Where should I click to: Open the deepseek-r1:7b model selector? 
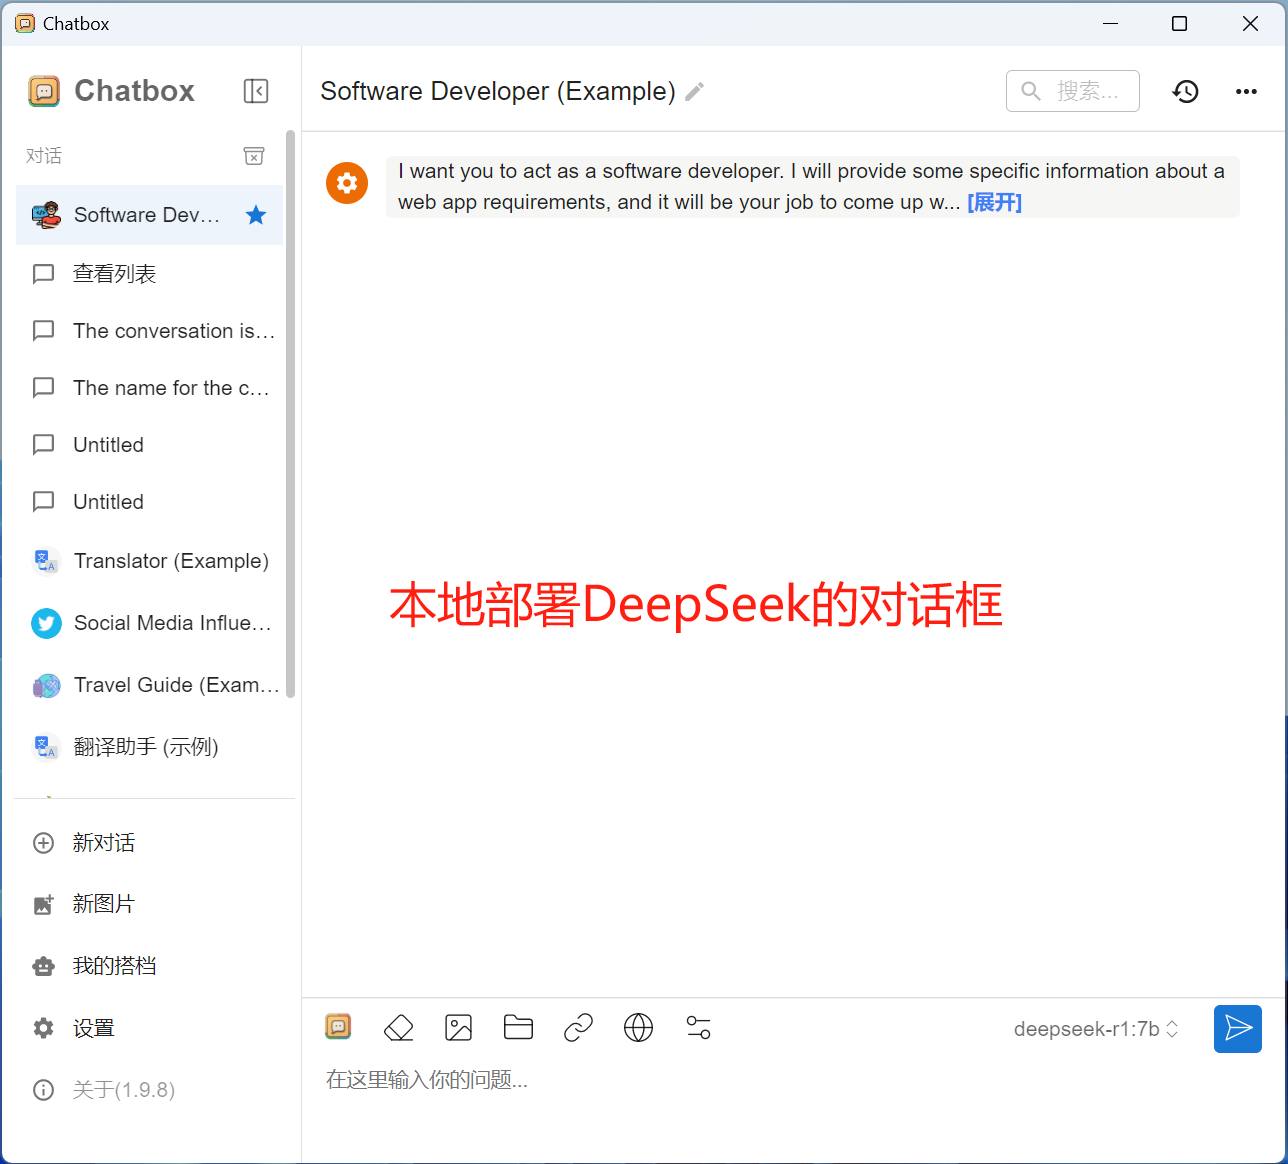coord(1095,1029)
